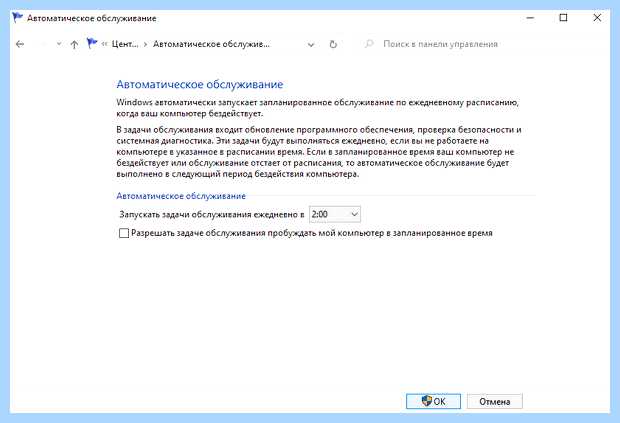Screen dimensions: 620x423
Task: Click the 'Автоматическое обслуживание' section label
Action: tap(181, 196)
